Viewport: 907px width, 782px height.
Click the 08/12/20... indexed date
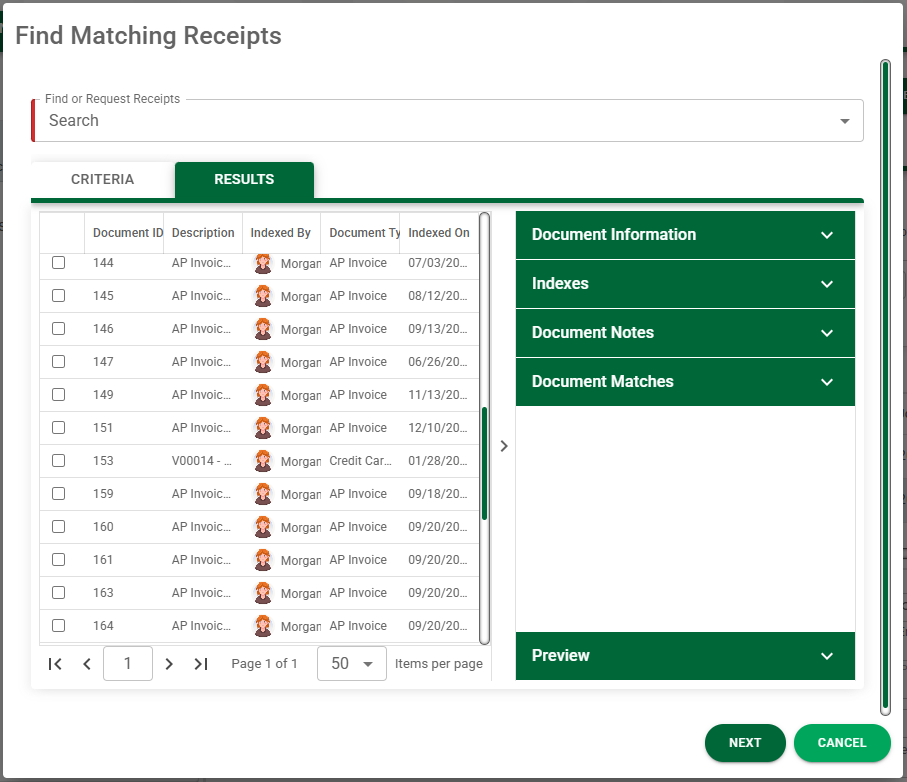438,296
